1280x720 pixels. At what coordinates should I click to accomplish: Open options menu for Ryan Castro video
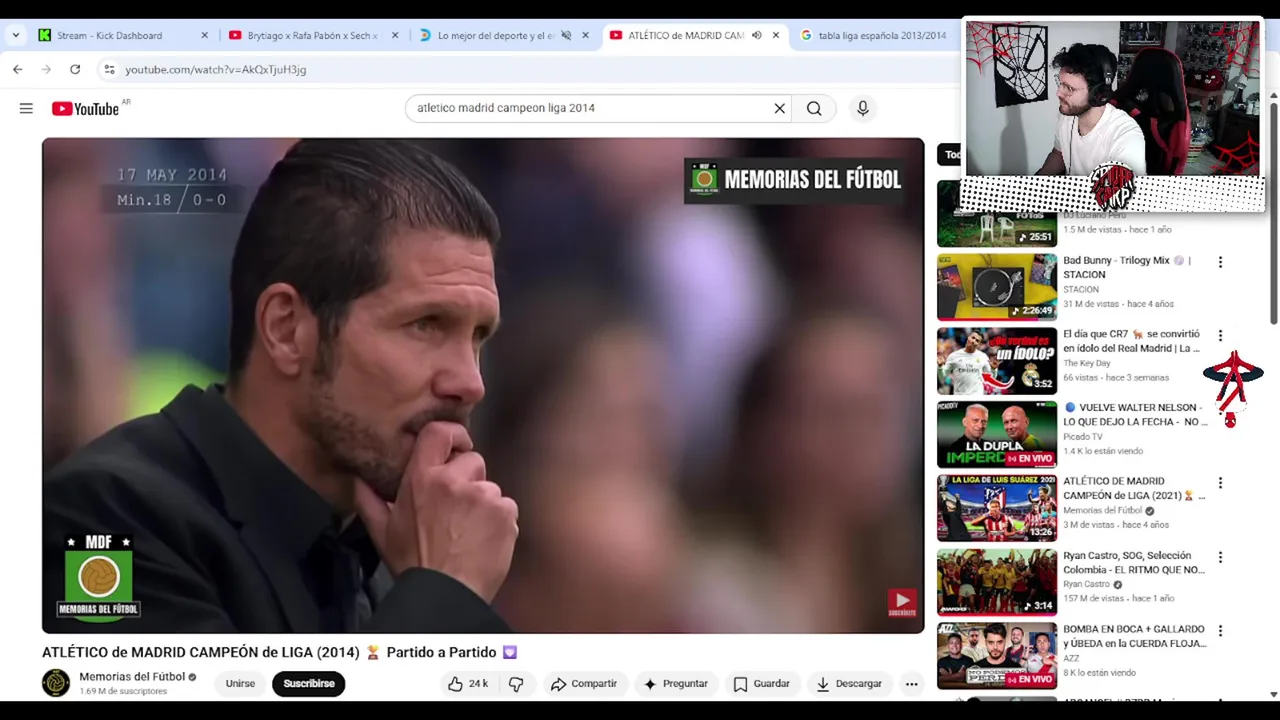(1220, 557)
